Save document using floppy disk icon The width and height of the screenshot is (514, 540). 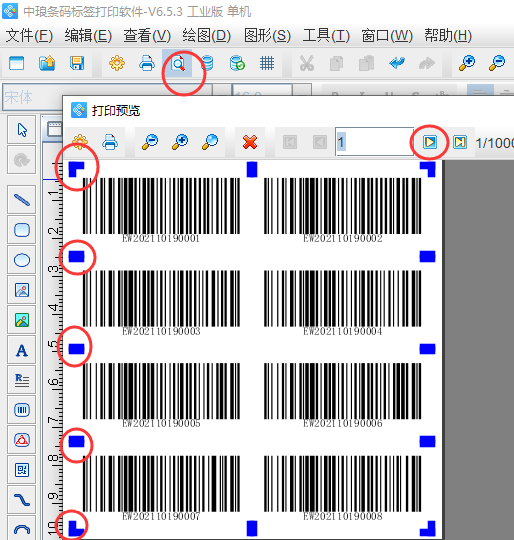[77, 63]
